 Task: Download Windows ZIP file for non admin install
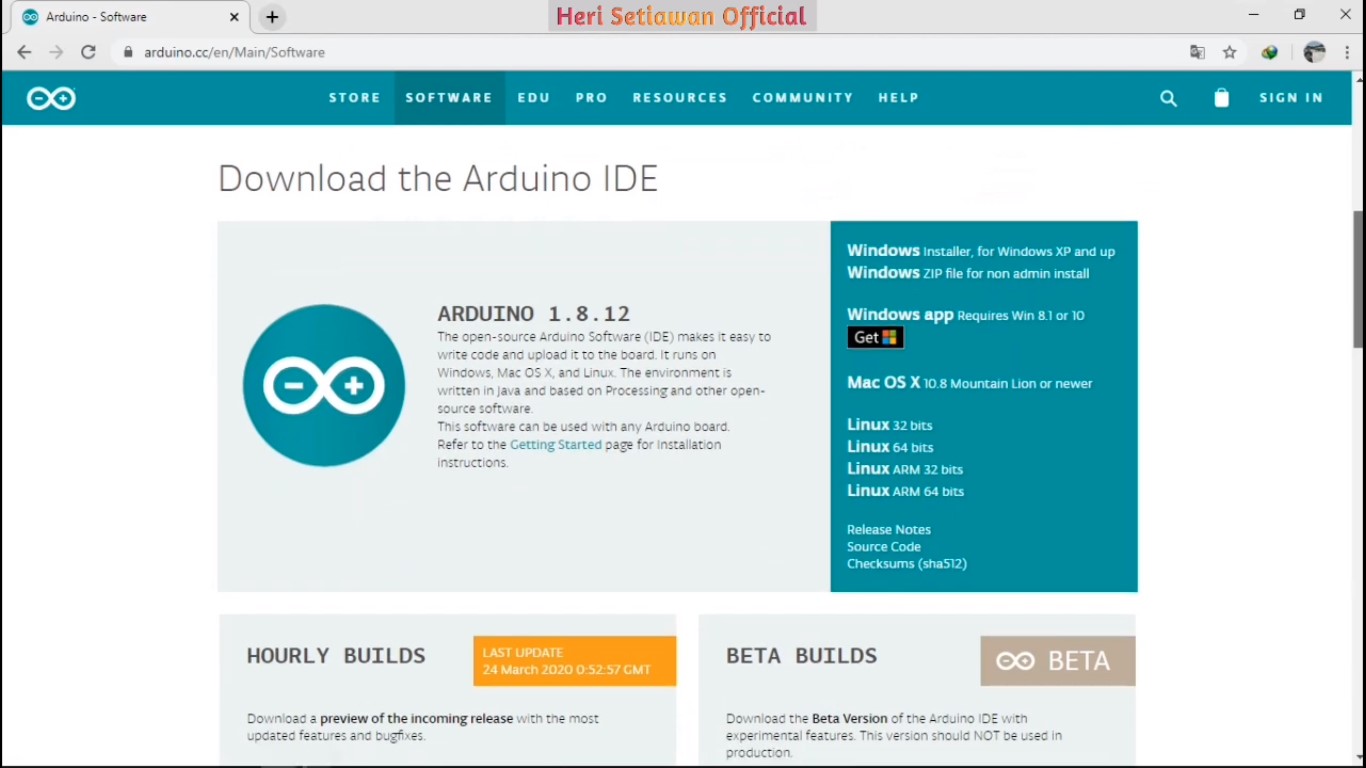pyautogui.click(x=968, y=273)
